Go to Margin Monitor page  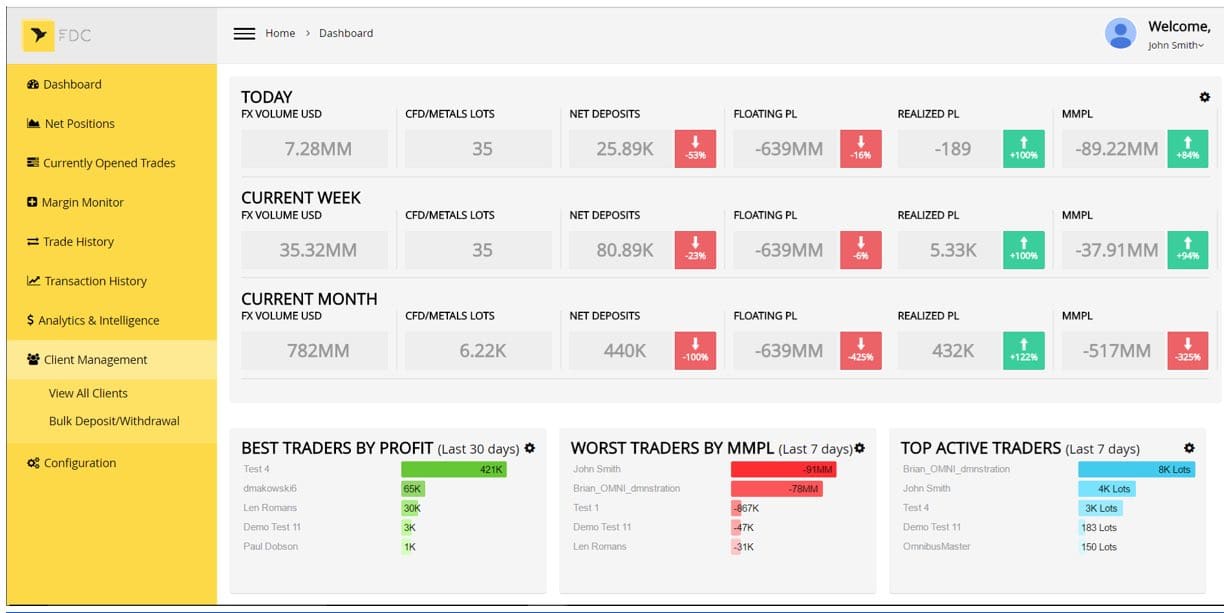82,203
